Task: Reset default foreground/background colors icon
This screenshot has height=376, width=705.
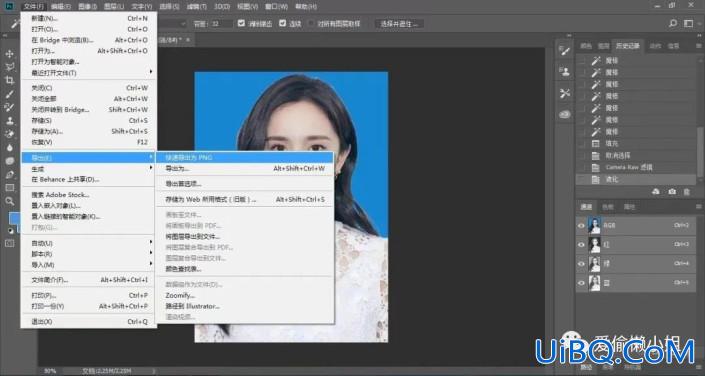Action: [11, 231]
